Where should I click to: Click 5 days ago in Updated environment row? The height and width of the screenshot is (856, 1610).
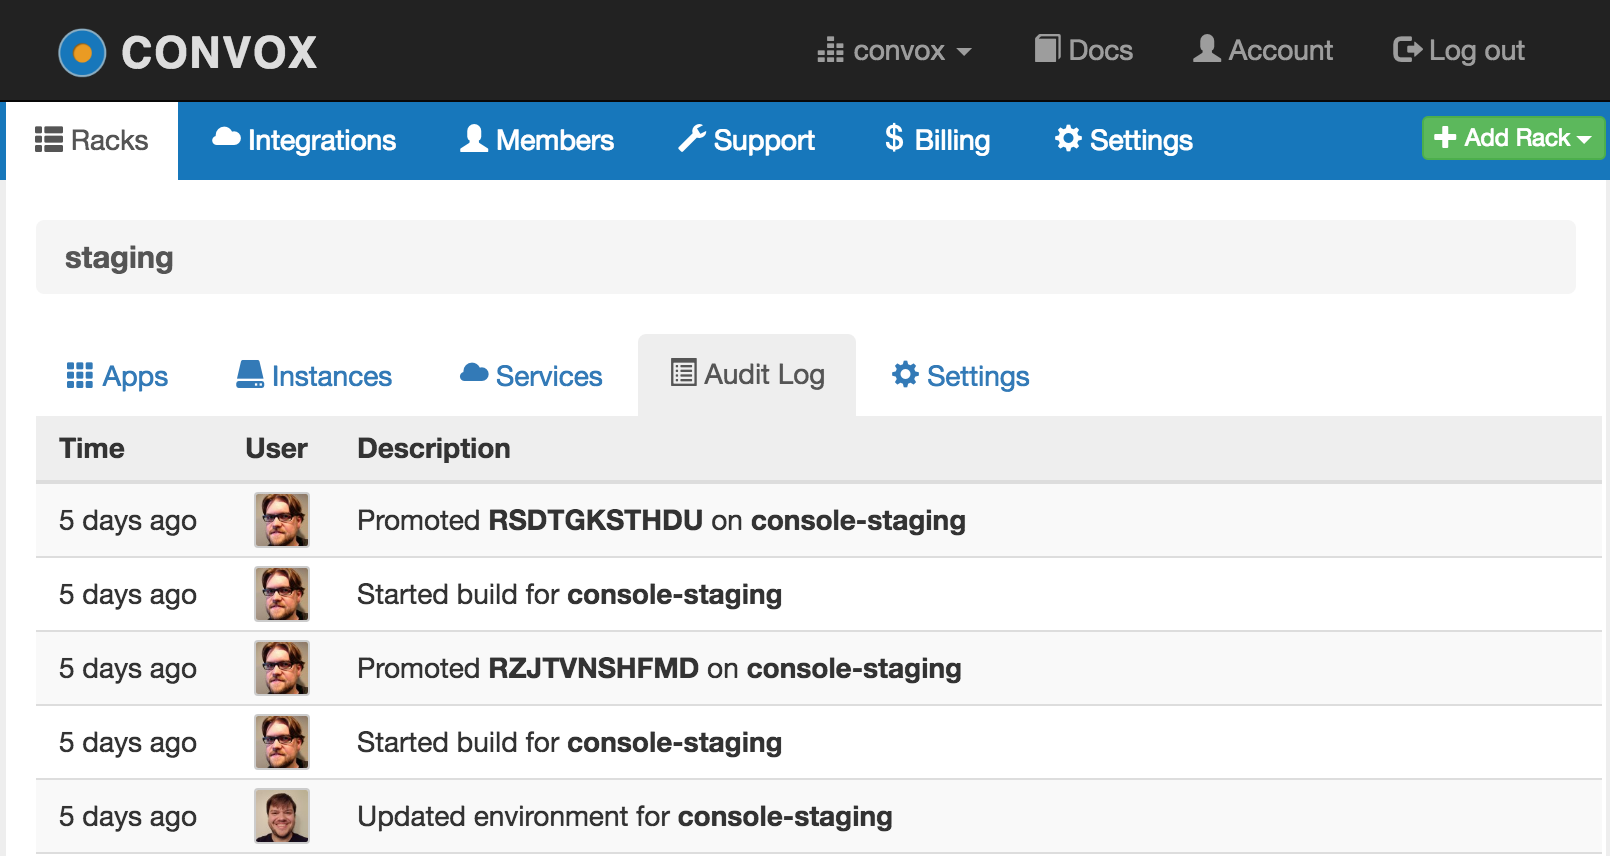click(128, 816)
